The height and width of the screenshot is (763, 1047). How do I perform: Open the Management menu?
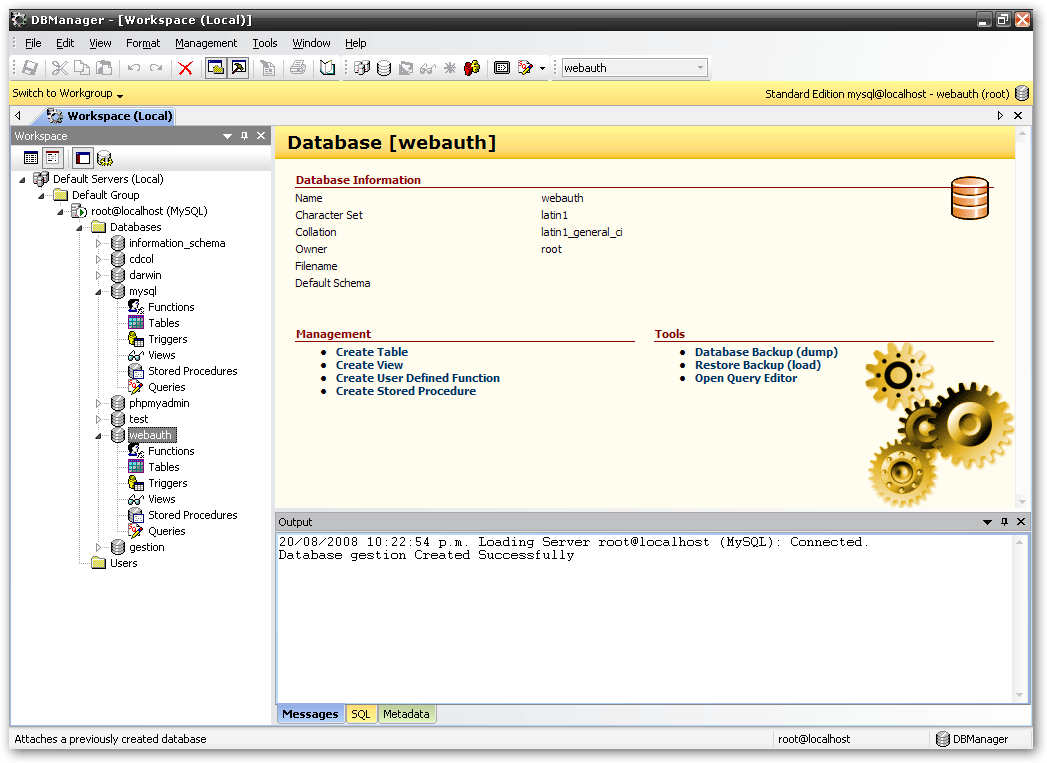[206, 43]
